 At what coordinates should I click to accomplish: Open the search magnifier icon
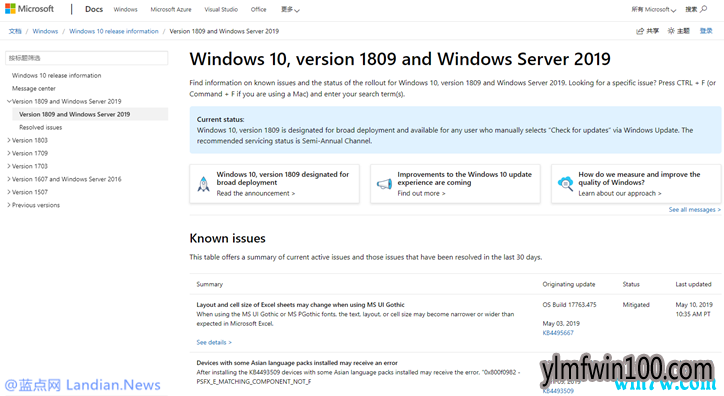[x=703, y=9]
